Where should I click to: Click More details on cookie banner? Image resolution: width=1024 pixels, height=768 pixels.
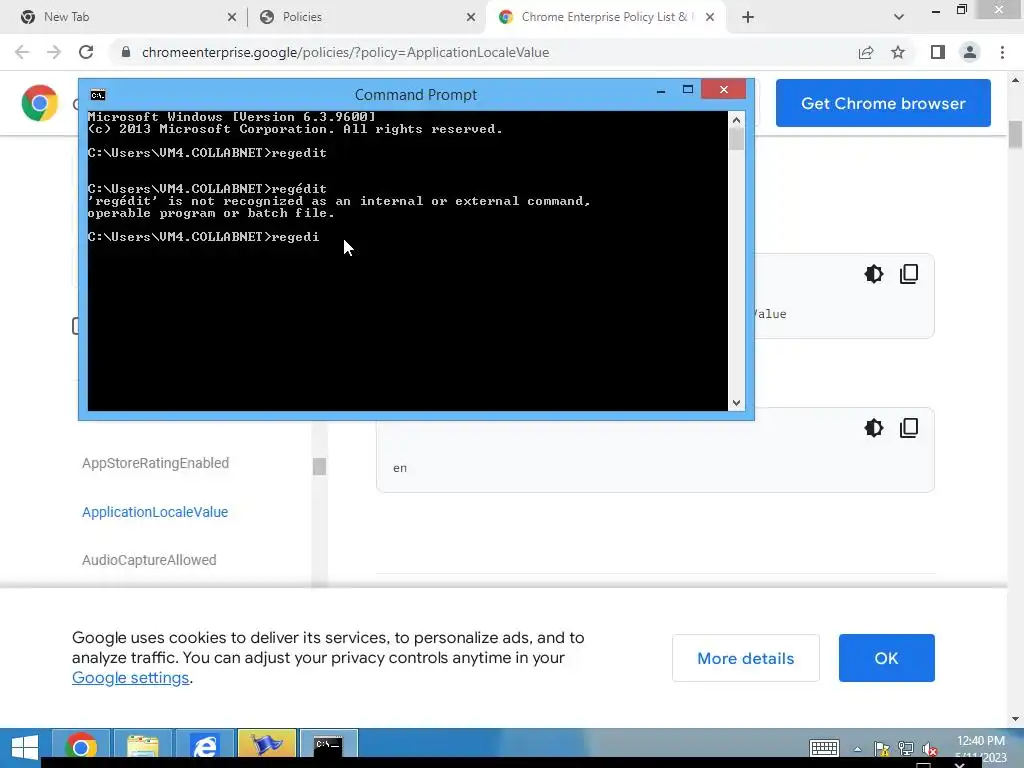746,658
